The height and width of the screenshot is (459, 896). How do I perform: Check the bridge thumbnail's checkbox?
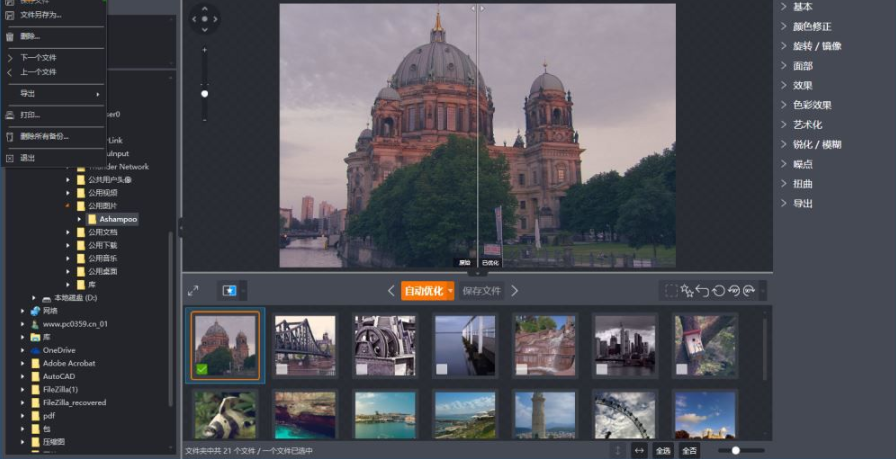pos(282,369)
